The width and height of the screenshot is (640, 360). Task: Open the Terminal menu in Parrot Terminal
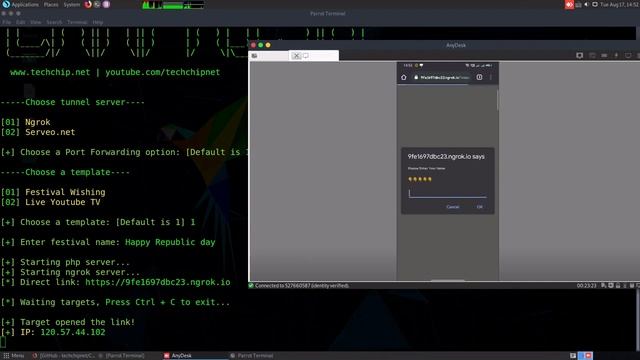pyautogui.click(x=77, y=22)
